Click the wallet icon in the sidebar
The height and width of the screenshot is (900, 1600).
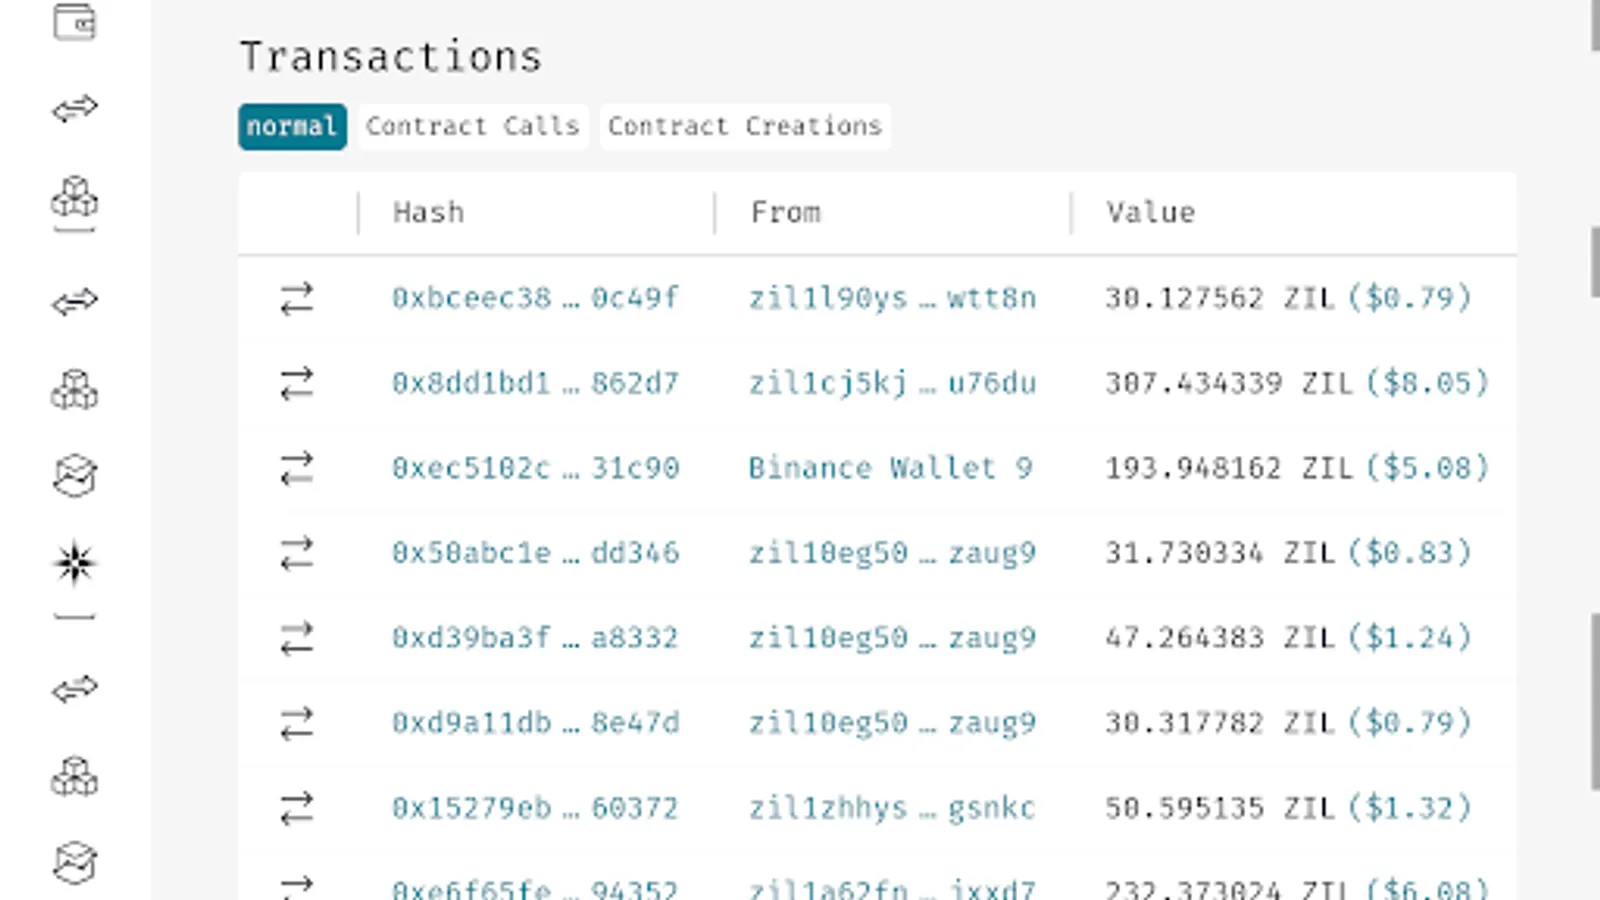tap(74, 21)
